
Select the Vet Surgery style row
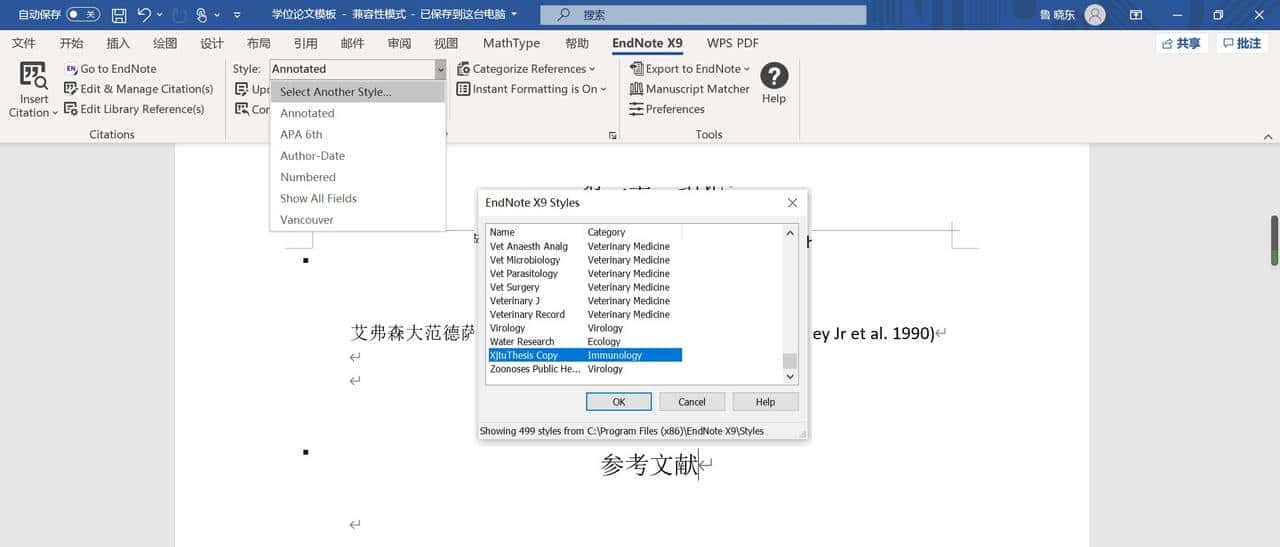[x=585, y=287]
